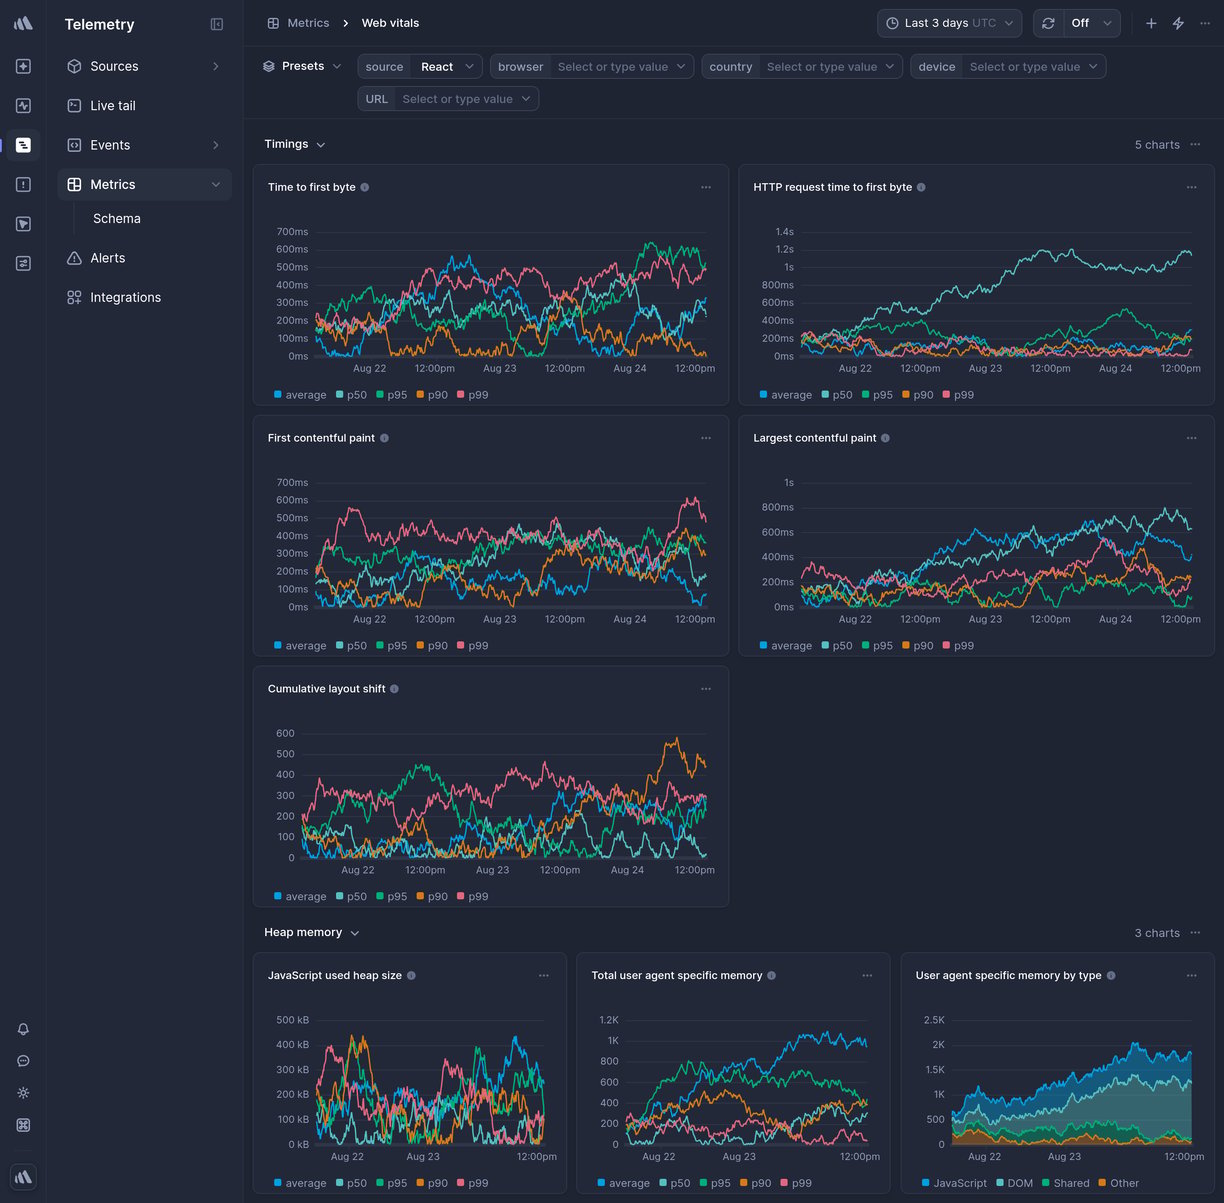Screen dimensions: 1224x1203
Task: Select Integrations in the sidebar
Action: coord(145,297)
